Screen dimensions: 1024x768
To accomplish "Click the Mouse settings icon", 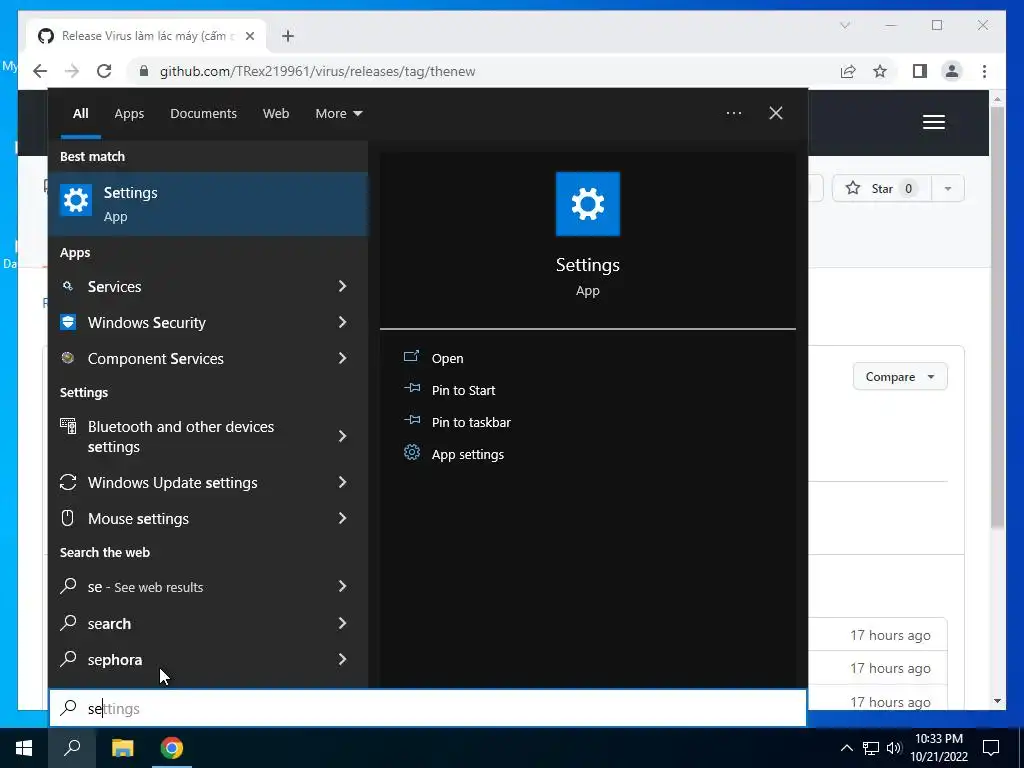I will 67,518.
